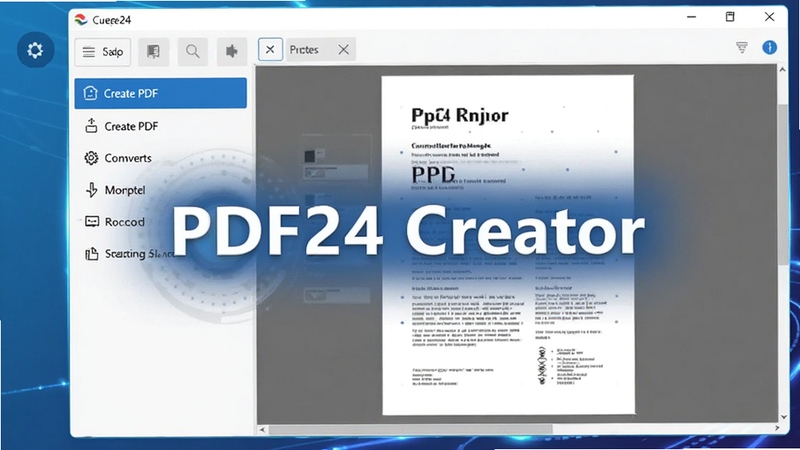Click the icon beside Scarting
Screen dimensions: 800x450
click(x=92, y=254)
